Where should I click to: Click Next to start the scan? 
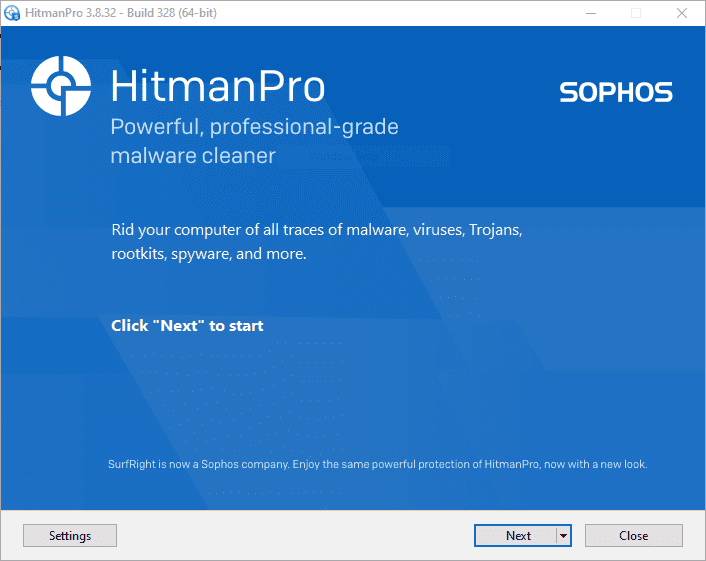pyautogui.click(x=515, y=535)
